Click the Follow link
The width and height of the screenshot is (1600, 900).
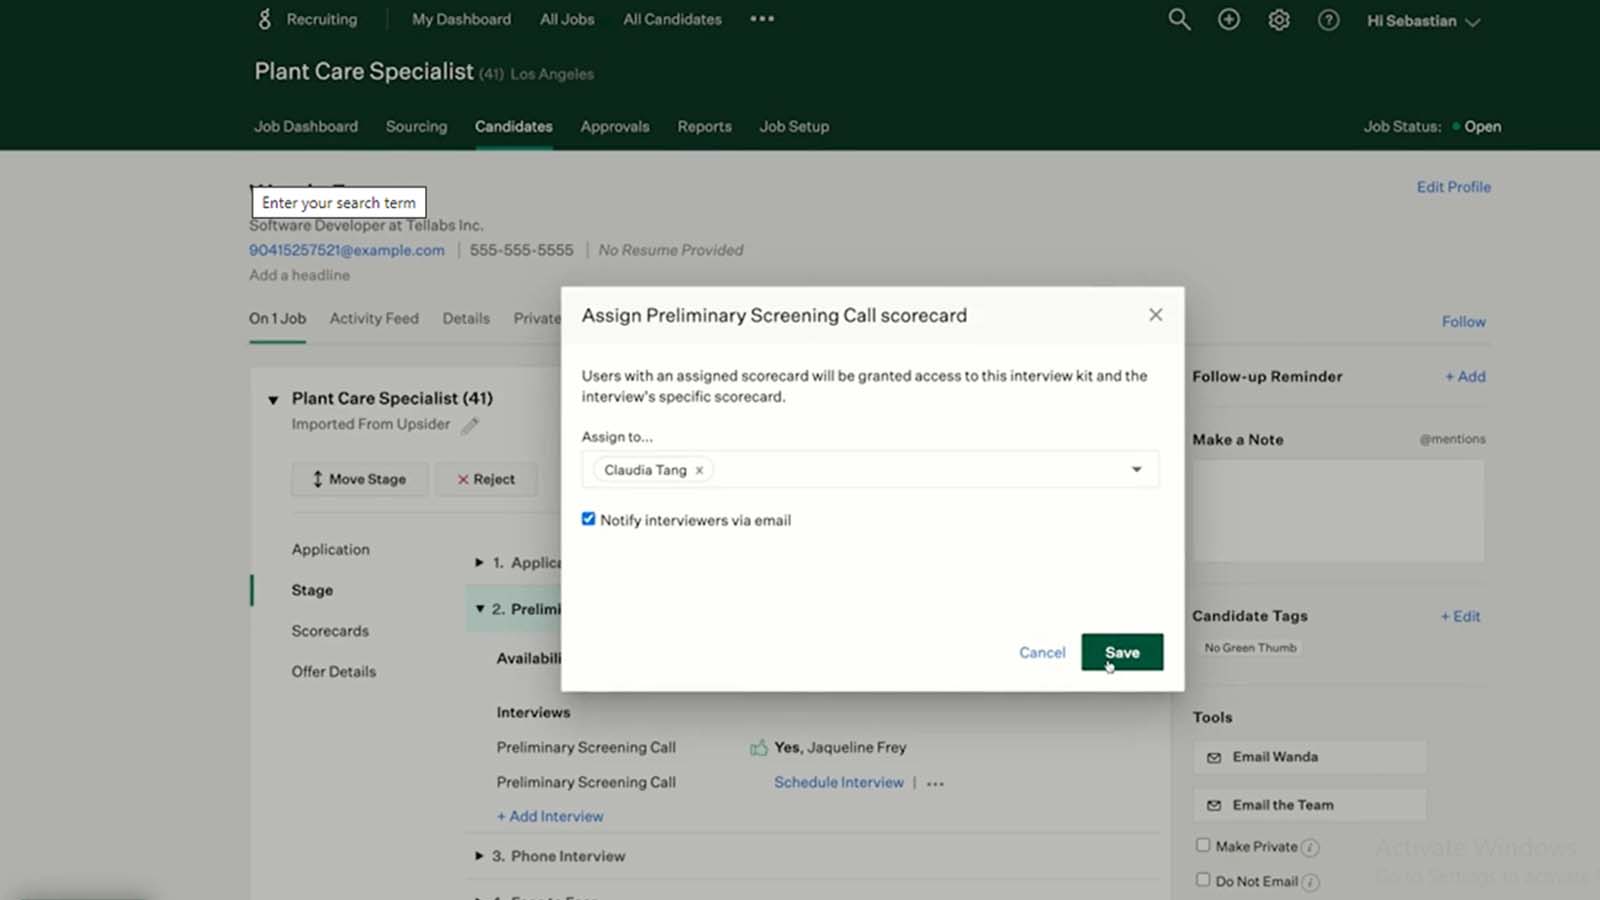(x=1463, y=322)
